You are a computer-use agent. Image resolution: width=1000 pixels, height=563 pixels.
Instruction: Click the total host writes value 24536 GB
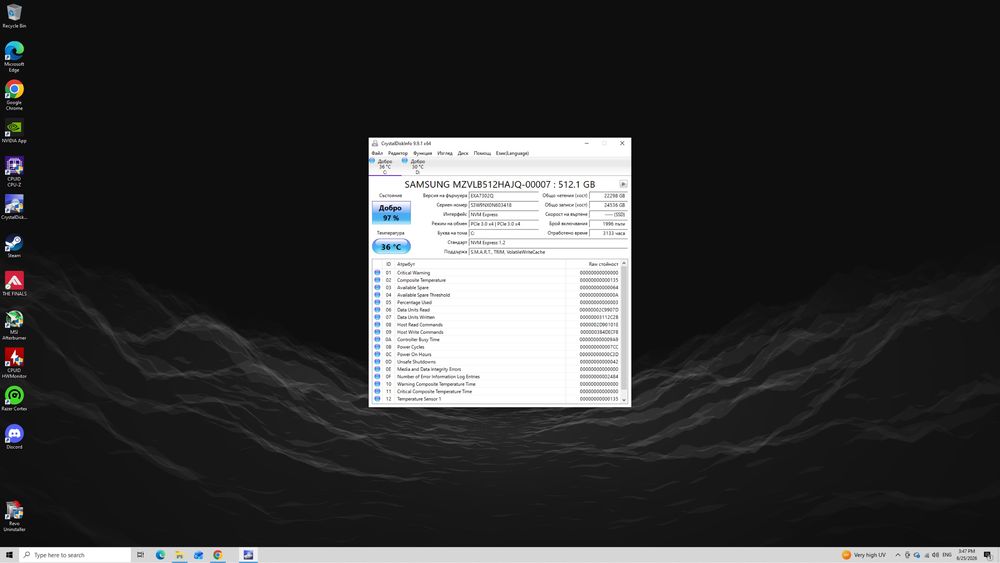click(x=608, y=205)
